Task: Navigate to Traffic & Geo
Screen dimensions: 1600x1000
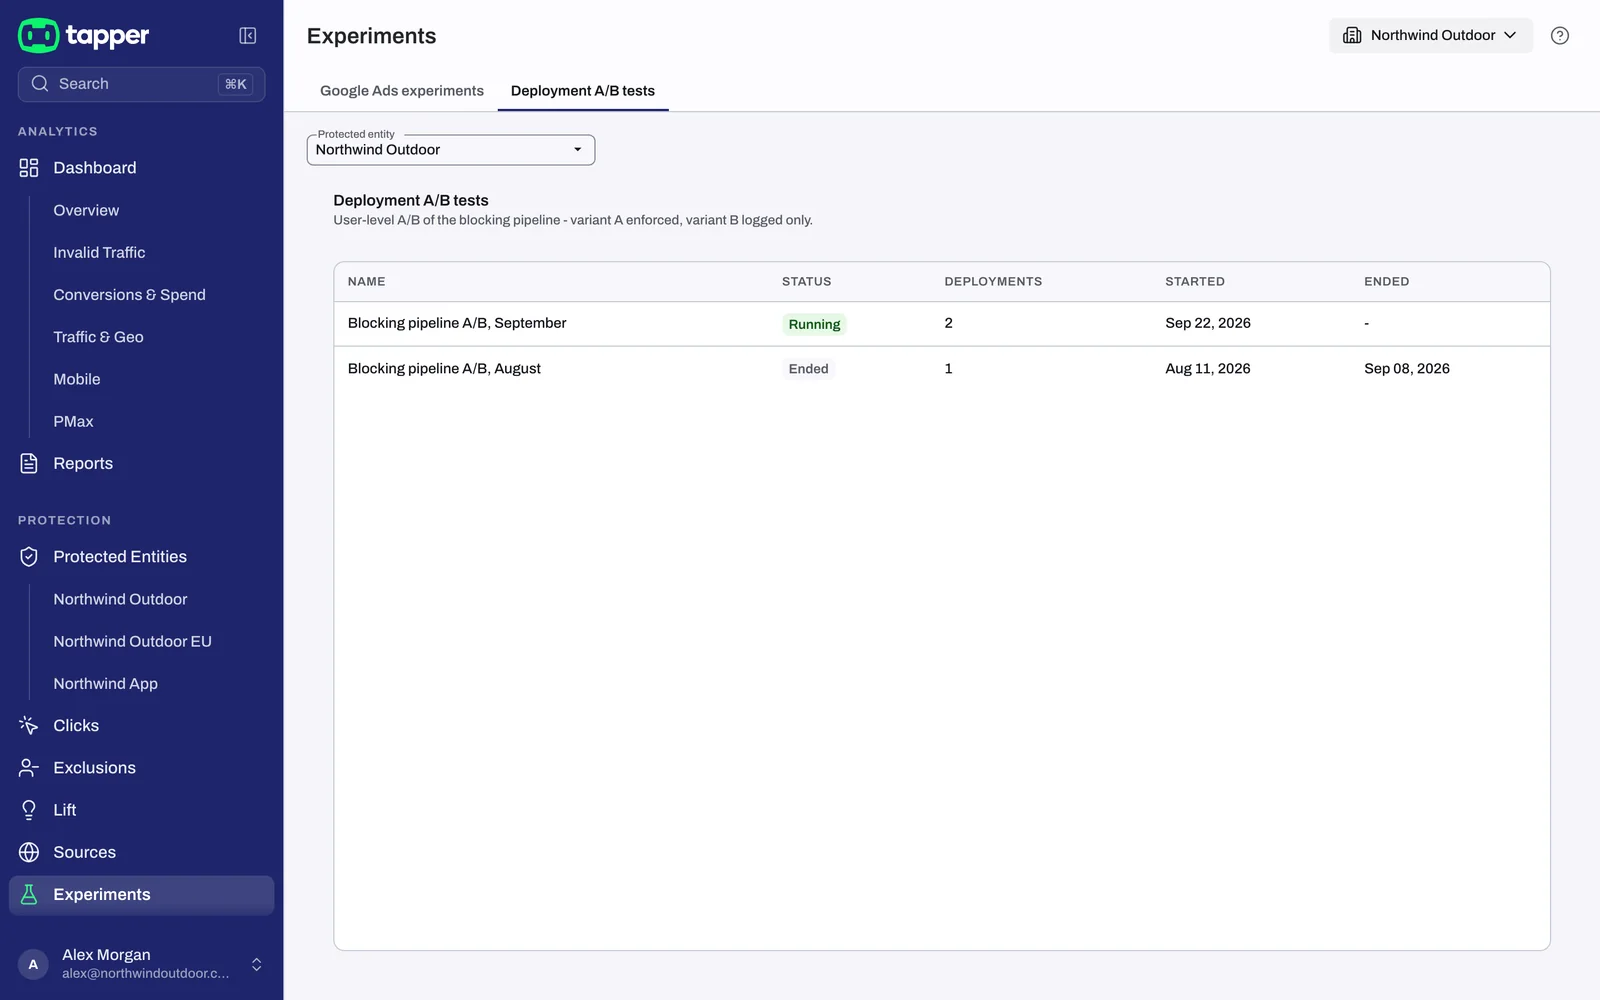Action: click(98, 337)
